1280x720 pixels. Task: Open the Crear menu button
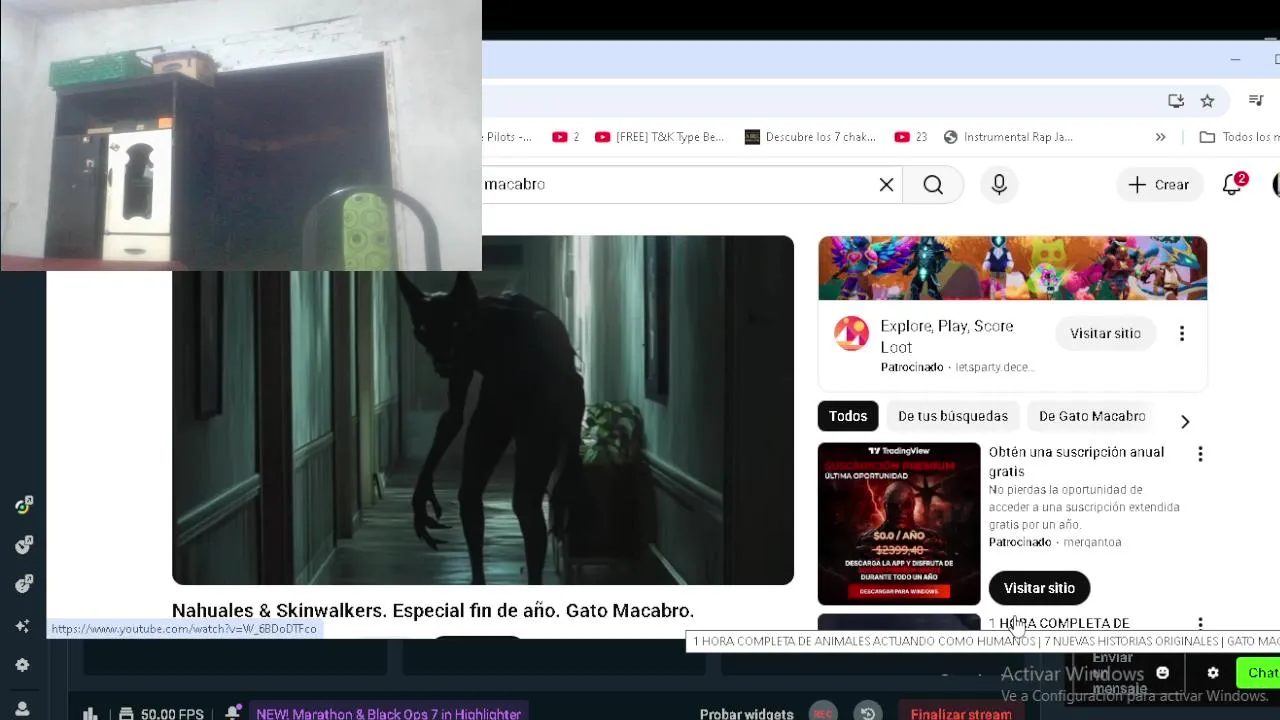pyautogui.click(x=1159, y=185)
